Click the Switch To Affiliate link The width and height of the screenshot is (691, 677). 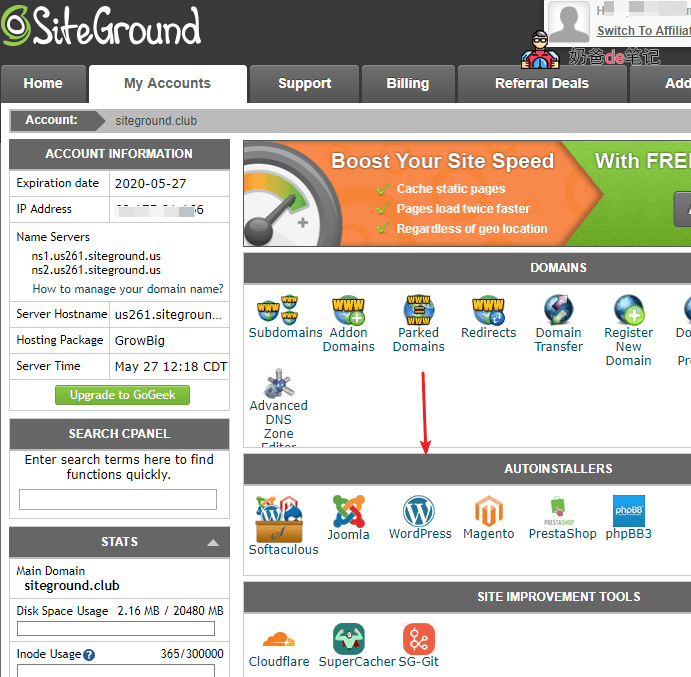[x=644, y=30]
